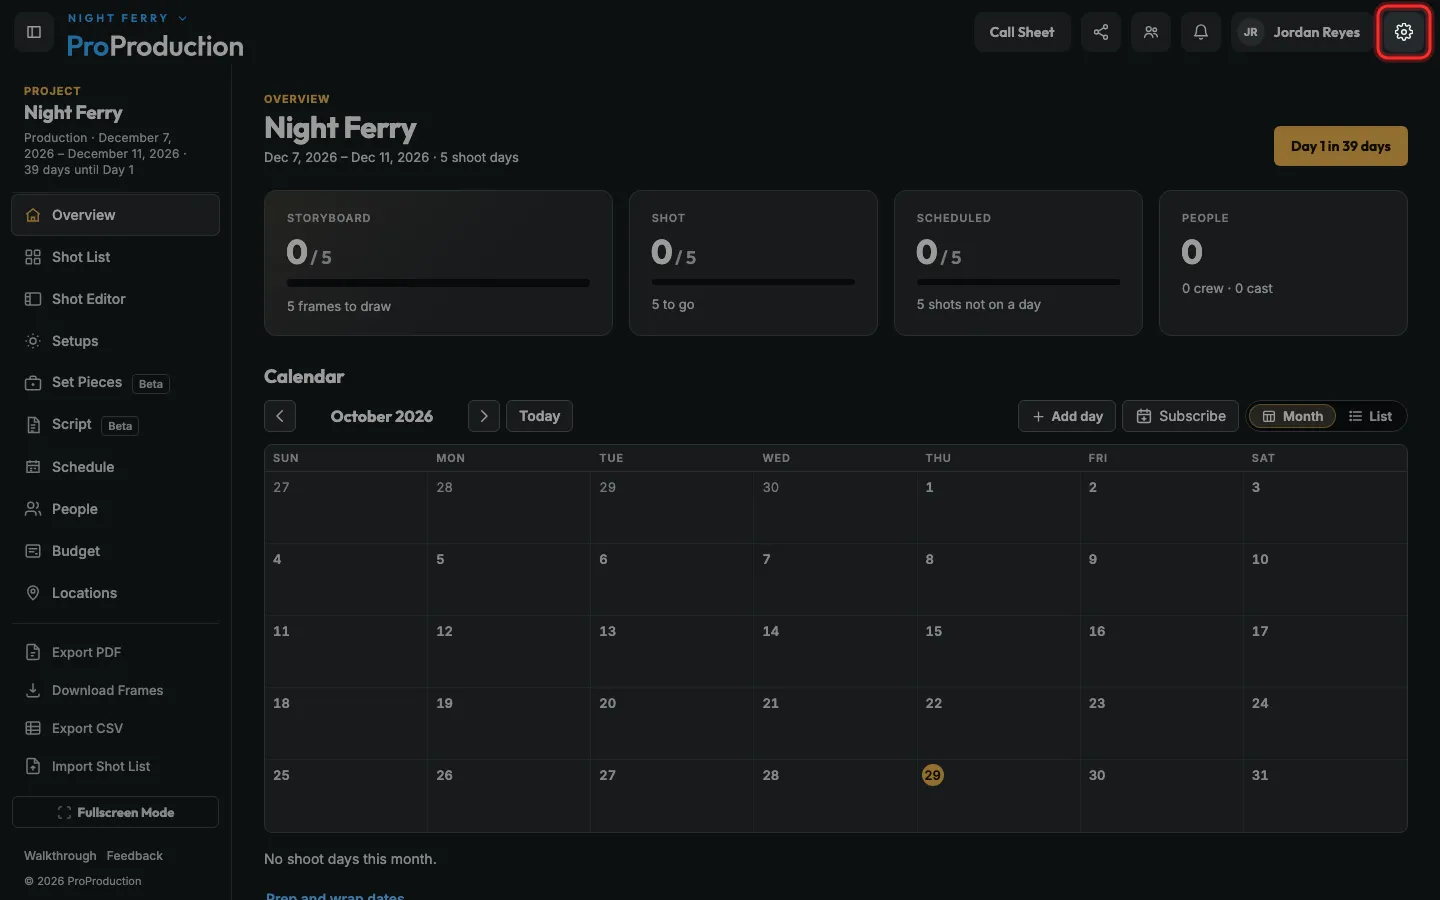Viewport: 1440px width, 900px height.
Task: Click Export PDF in the sidebar
Action: pyautogui.click(x=115, y=652)
